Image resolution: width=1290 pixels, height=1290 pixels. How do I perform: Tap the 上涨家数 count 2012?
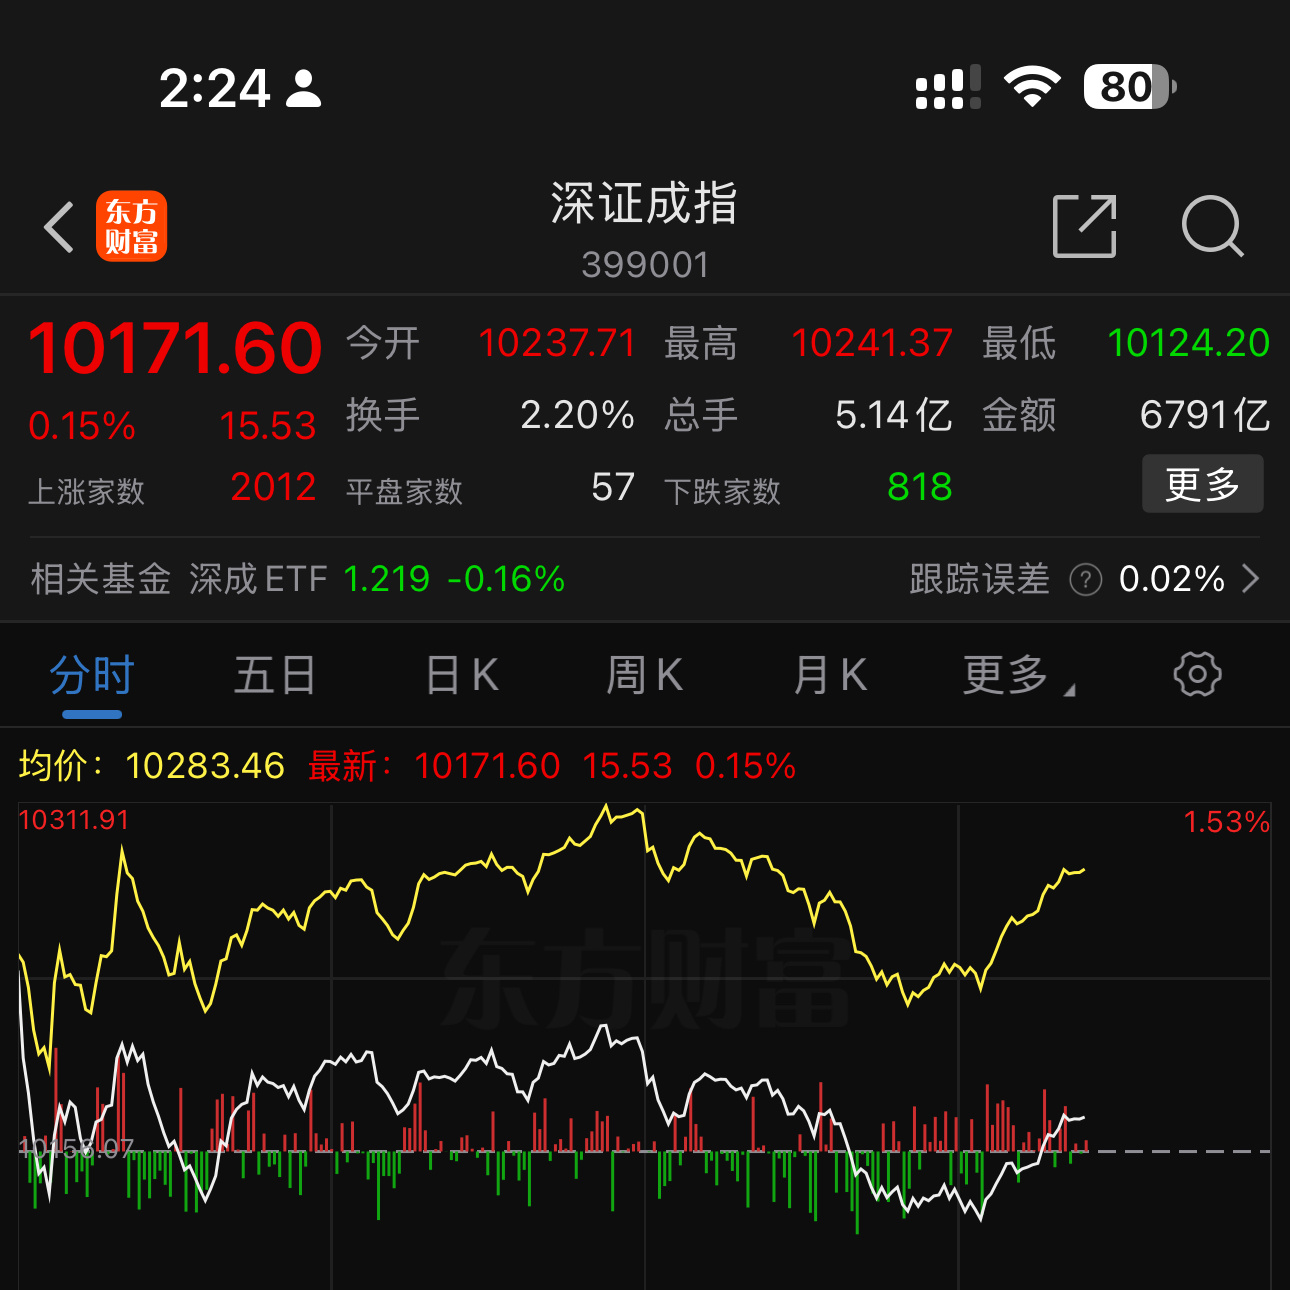click(273, 487)
